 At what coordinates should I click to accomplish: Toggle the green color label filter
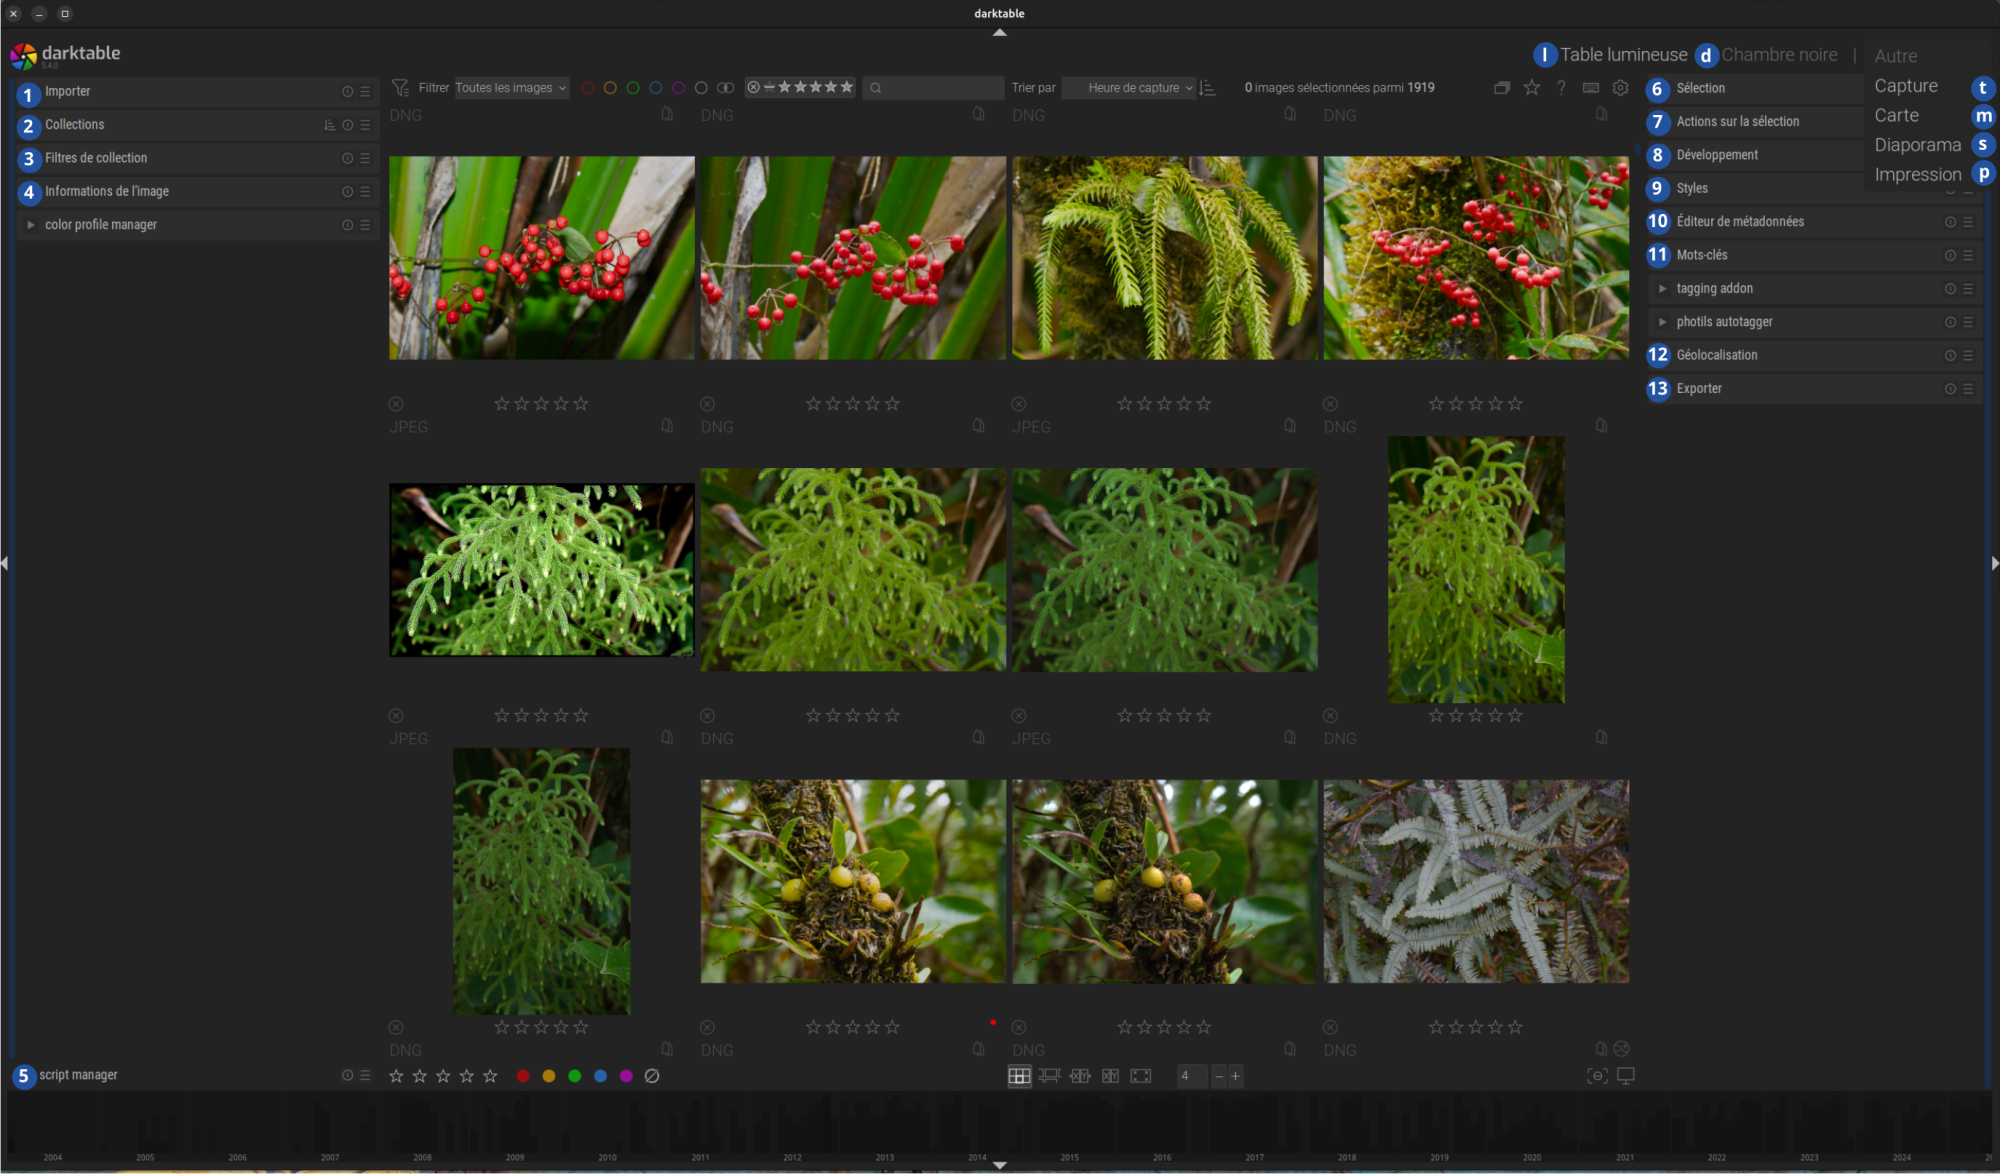(633, 88)
